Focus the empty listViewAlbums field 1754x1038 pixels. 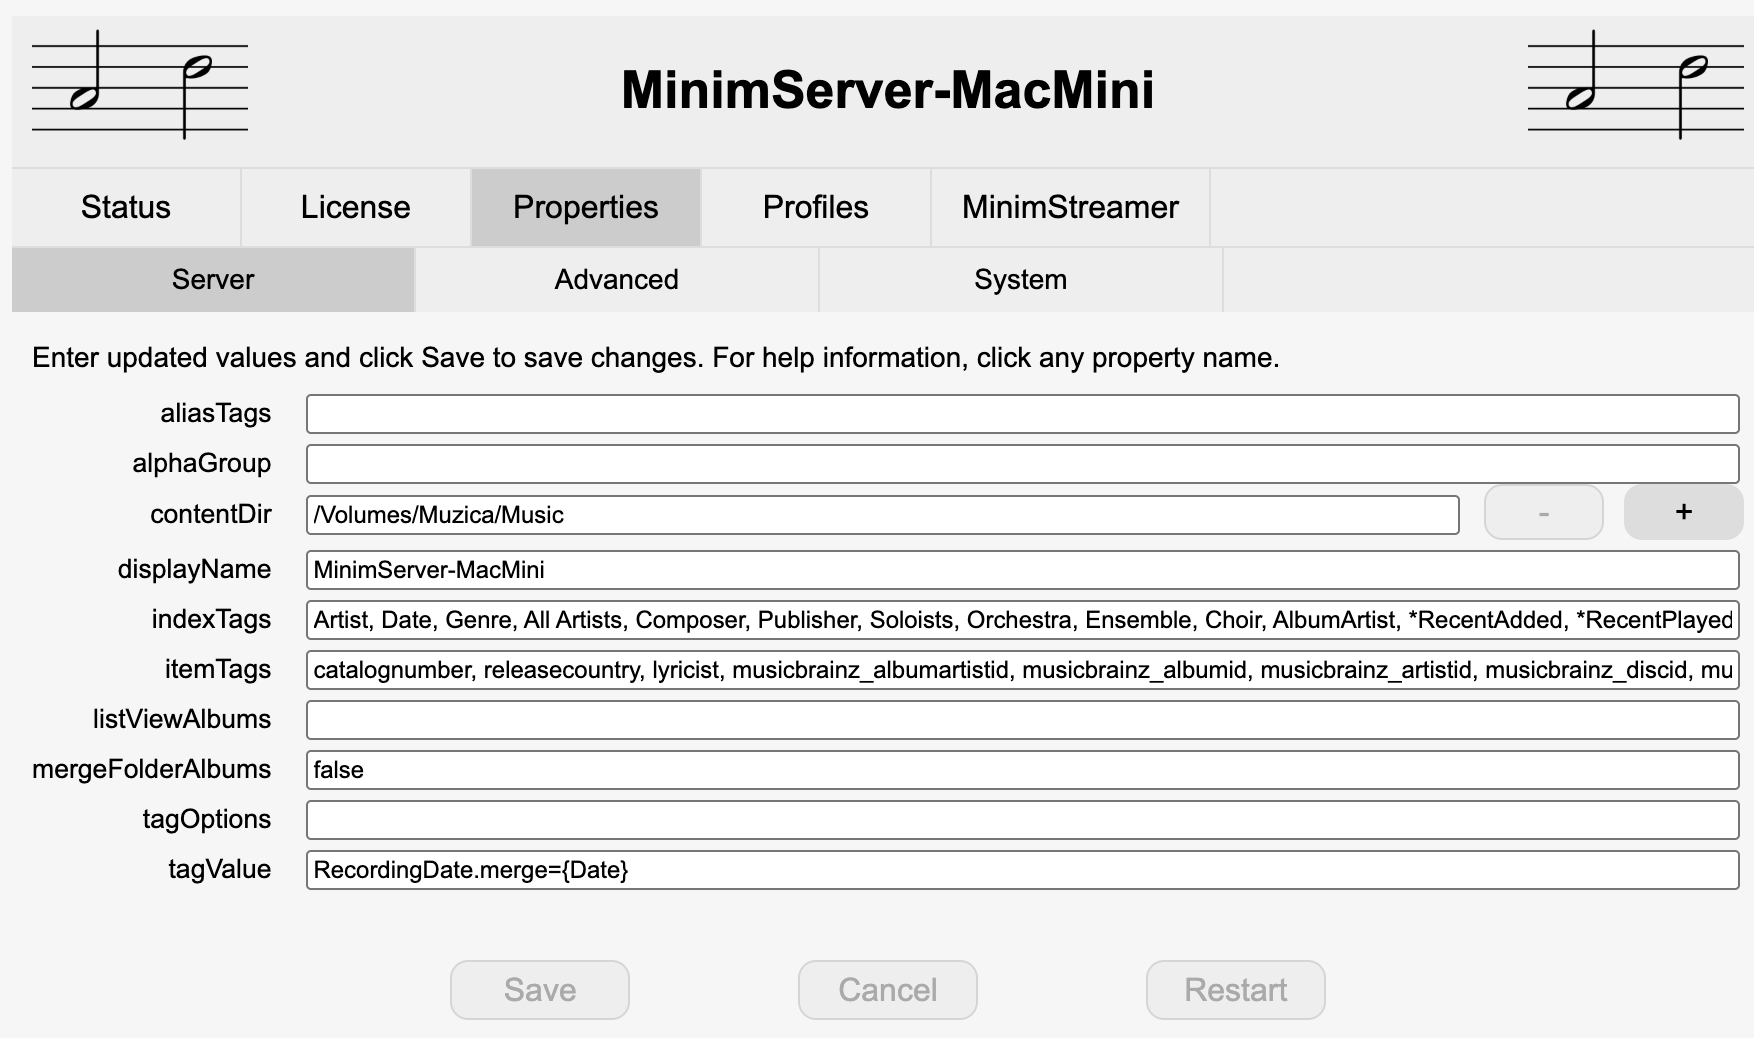coord(1022,720)
